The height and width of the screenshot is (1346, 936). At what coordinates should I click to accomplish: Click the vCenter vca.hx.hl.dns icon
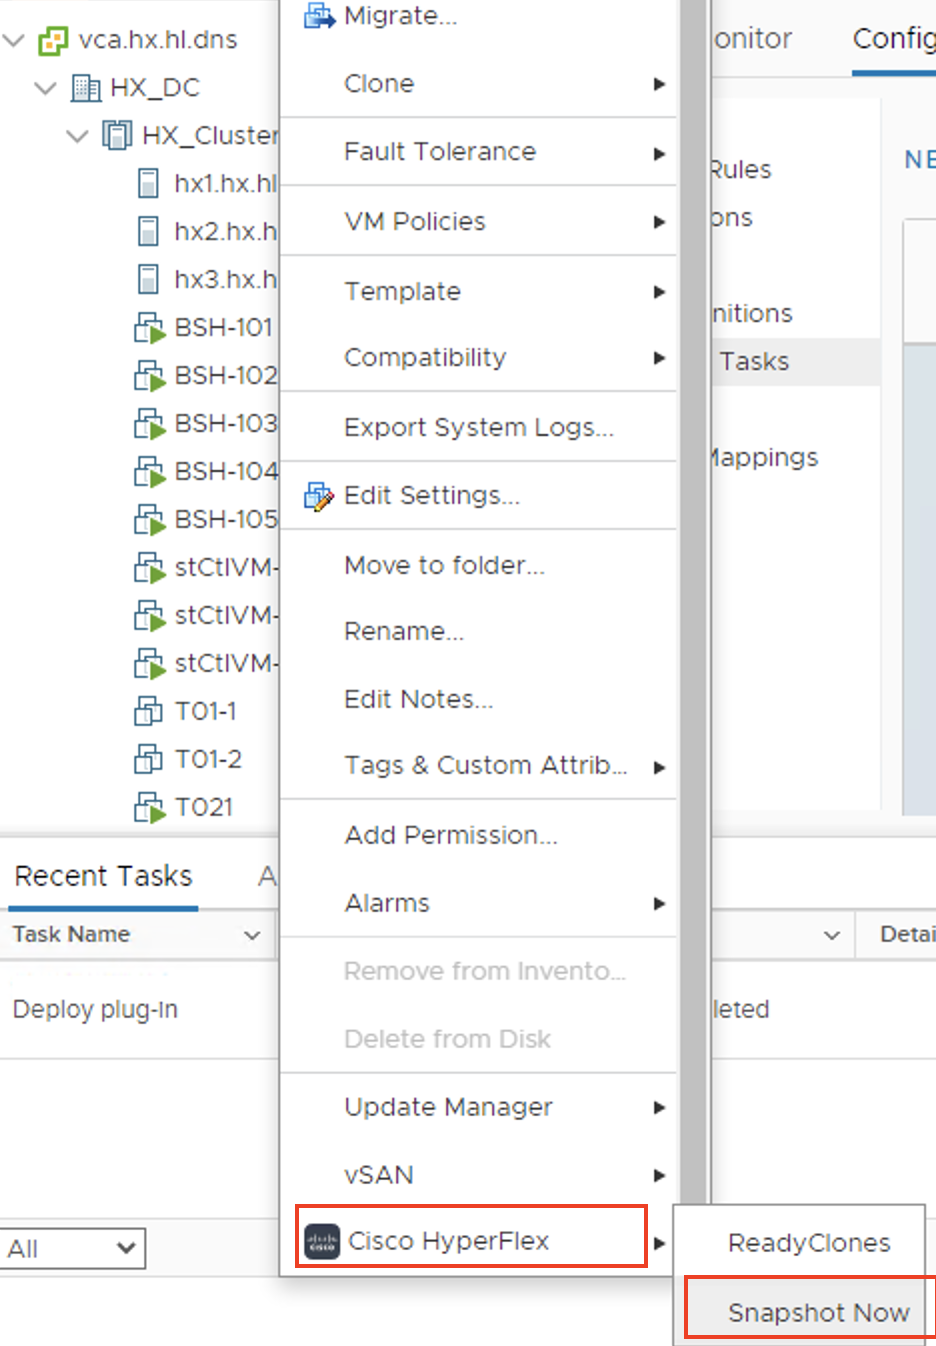click(x=53, y=40)
